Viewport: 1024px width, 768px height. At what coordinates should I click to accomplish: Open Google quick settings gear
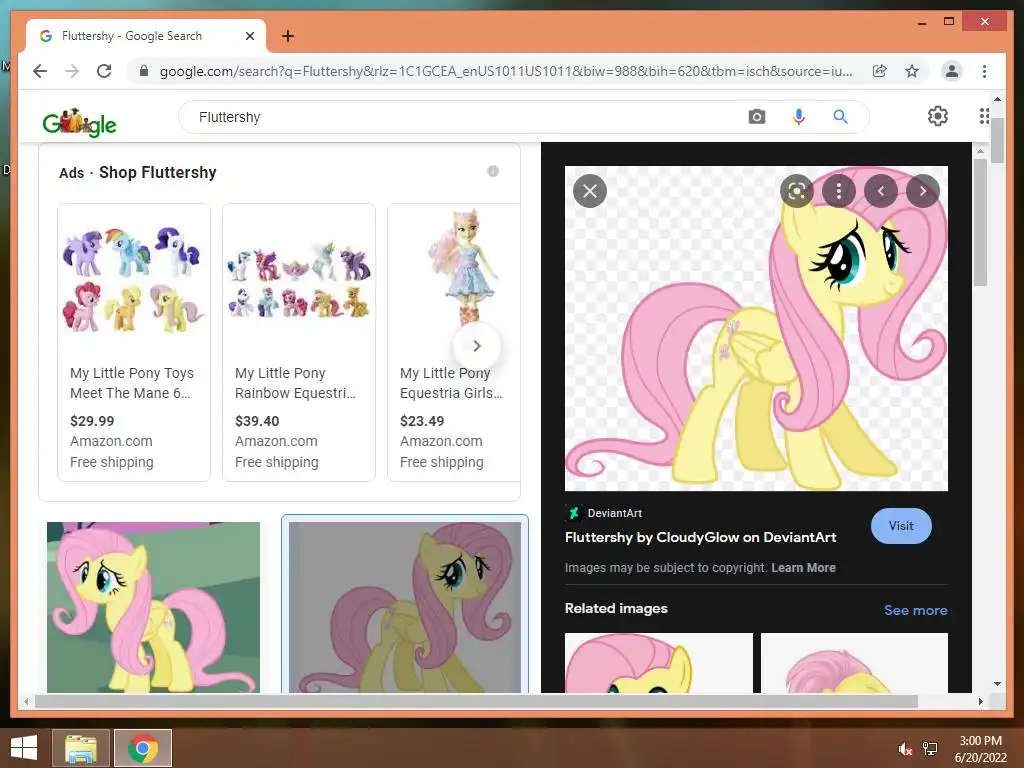click(938, 116)
